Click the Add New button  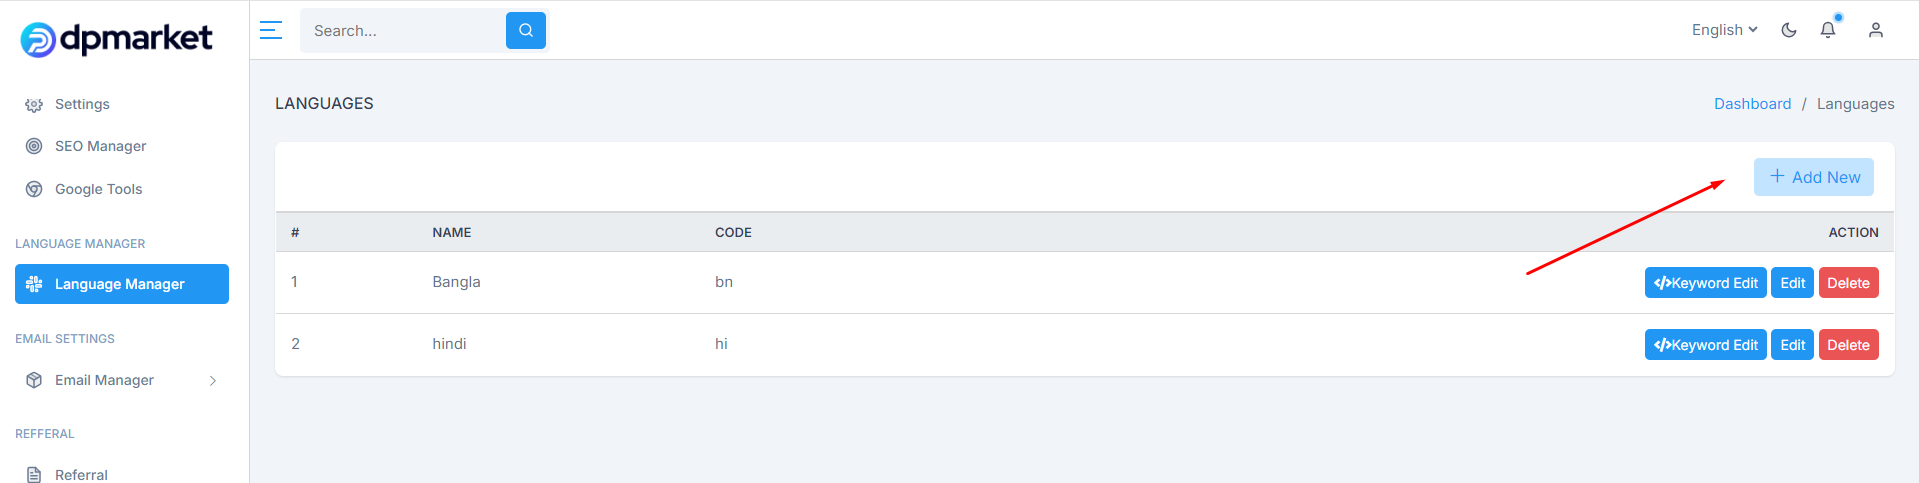[x=1814, y=177]
